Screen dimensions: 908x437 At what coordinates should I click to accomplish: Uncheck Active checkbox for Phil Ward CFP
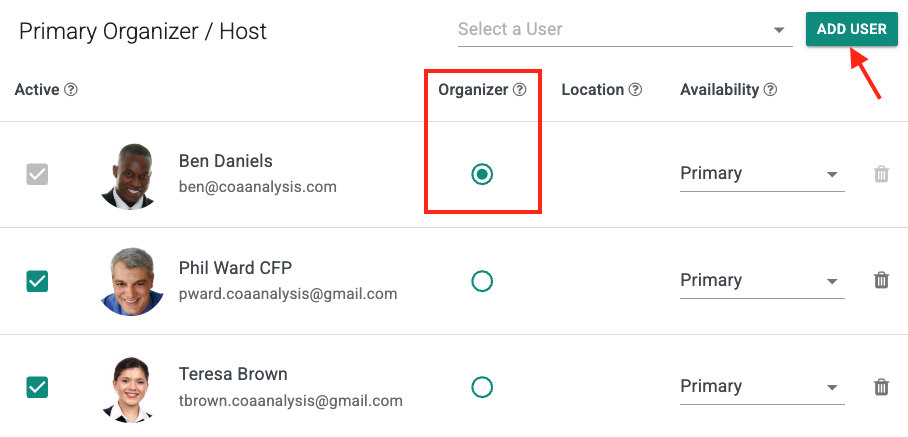point(37,281)
